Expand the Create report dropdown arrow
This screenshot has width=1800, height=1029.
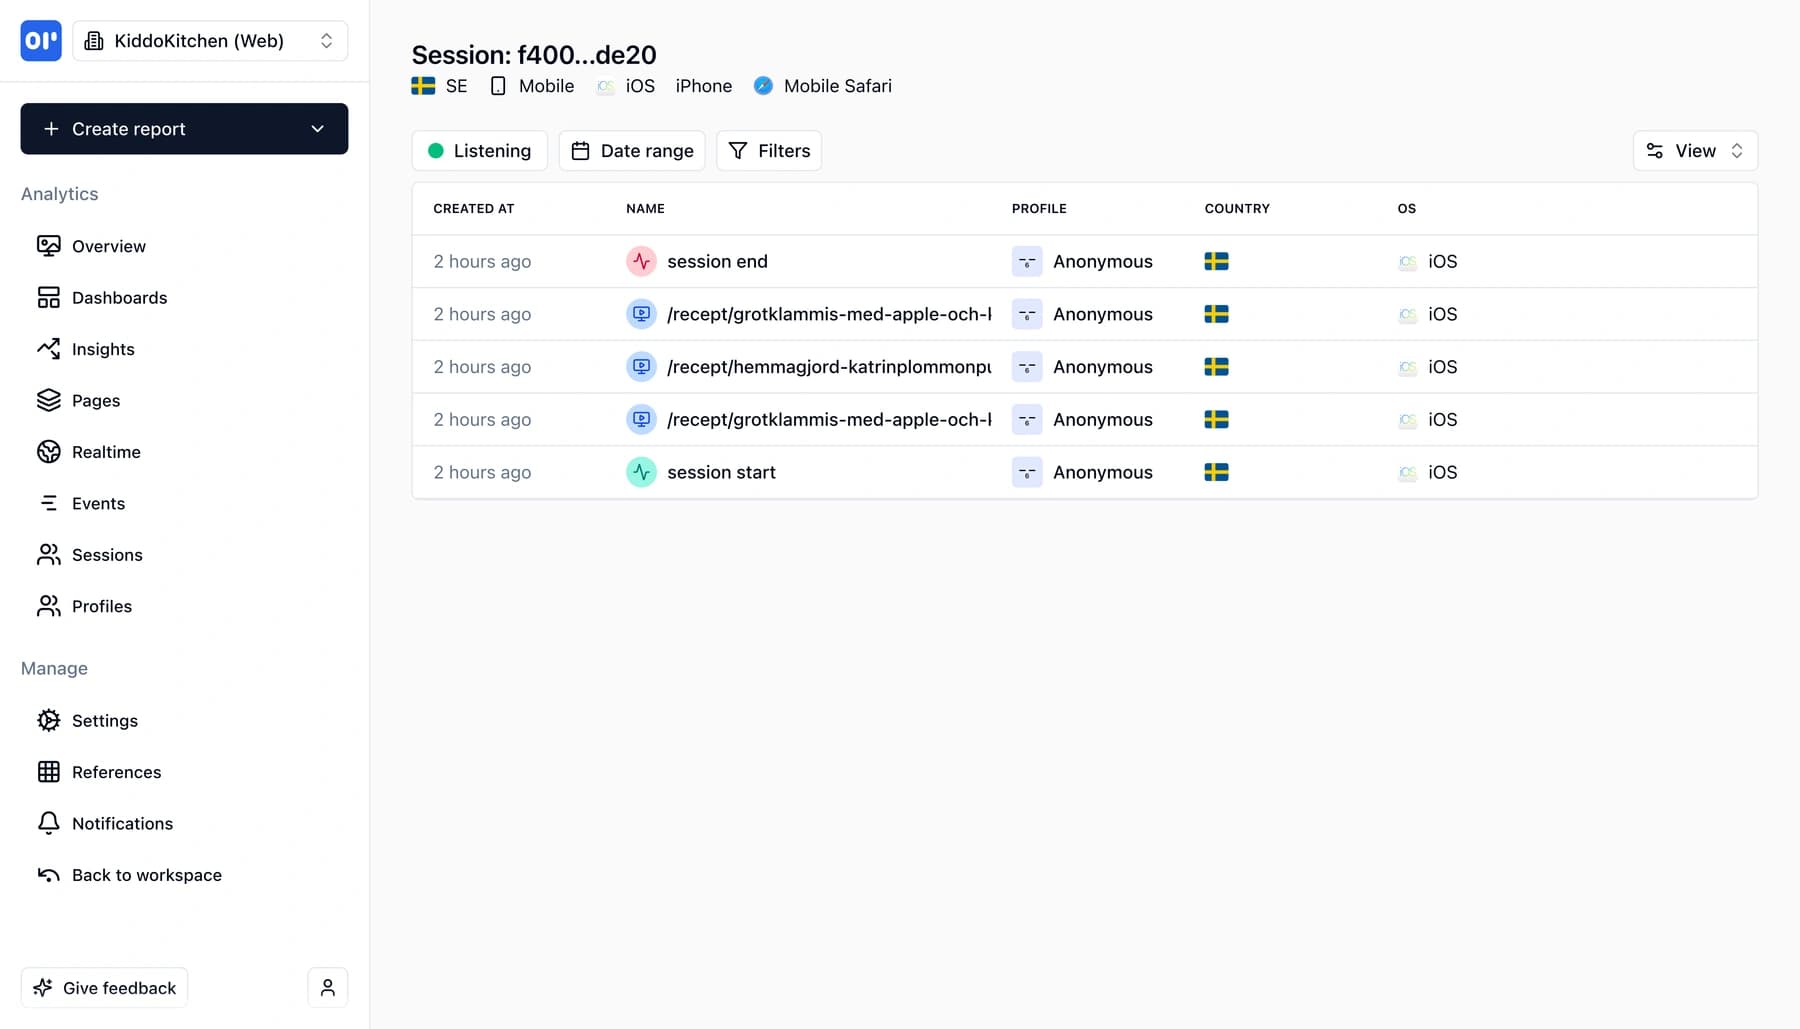[318, 129]
